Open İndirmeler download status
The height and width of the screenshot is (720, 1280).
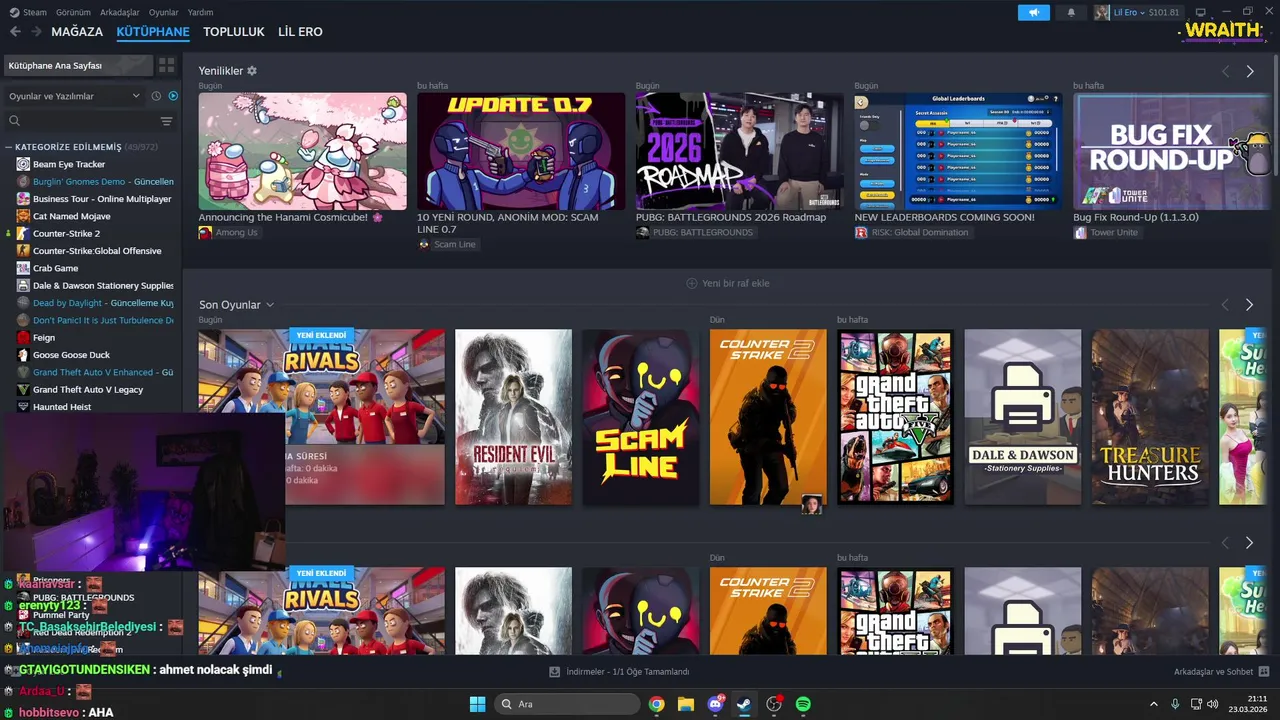coord(620,672)
